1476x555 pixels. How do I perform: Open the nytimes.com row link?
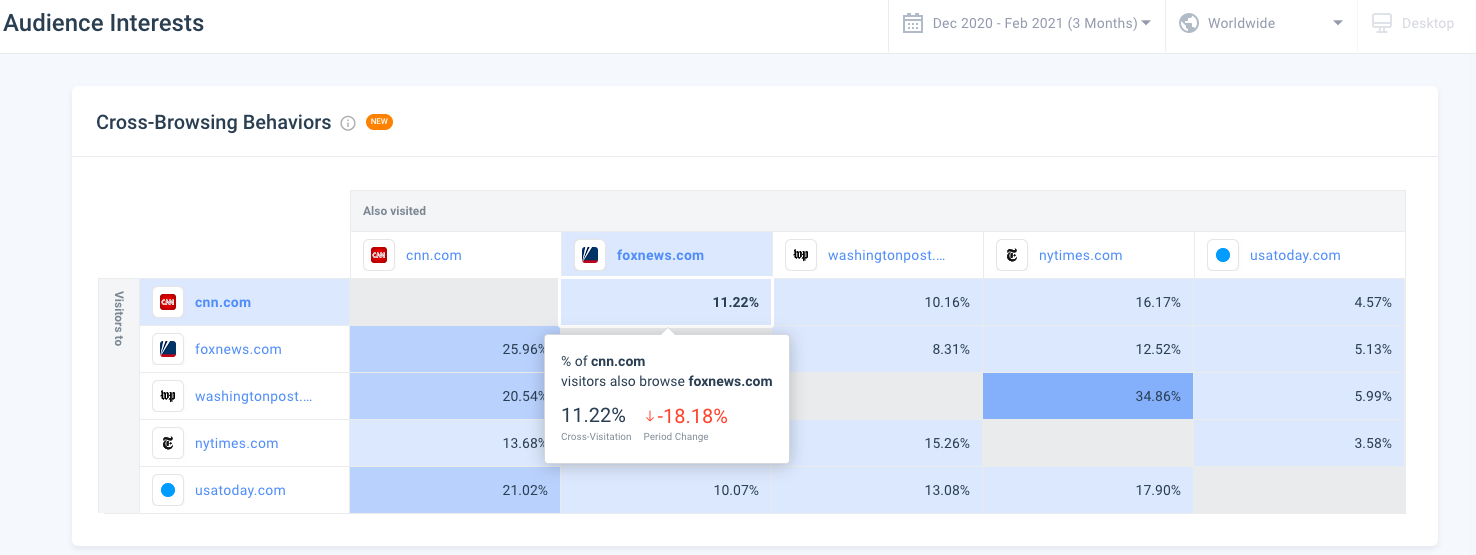(x=236, y=443)
